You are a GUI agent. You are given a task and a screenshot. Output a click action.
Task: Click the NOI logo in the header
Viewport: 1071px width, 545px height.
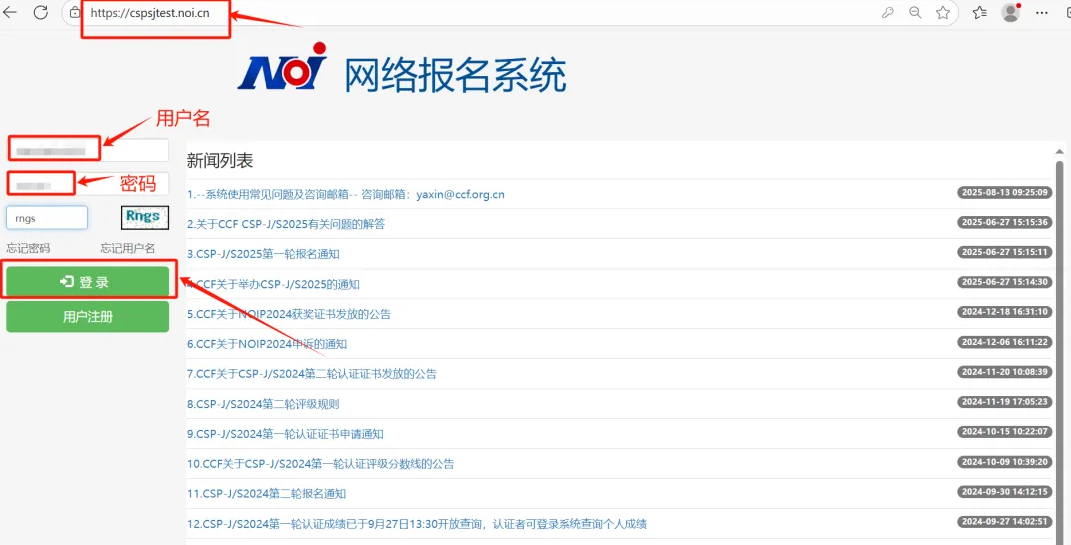(282, 70)
